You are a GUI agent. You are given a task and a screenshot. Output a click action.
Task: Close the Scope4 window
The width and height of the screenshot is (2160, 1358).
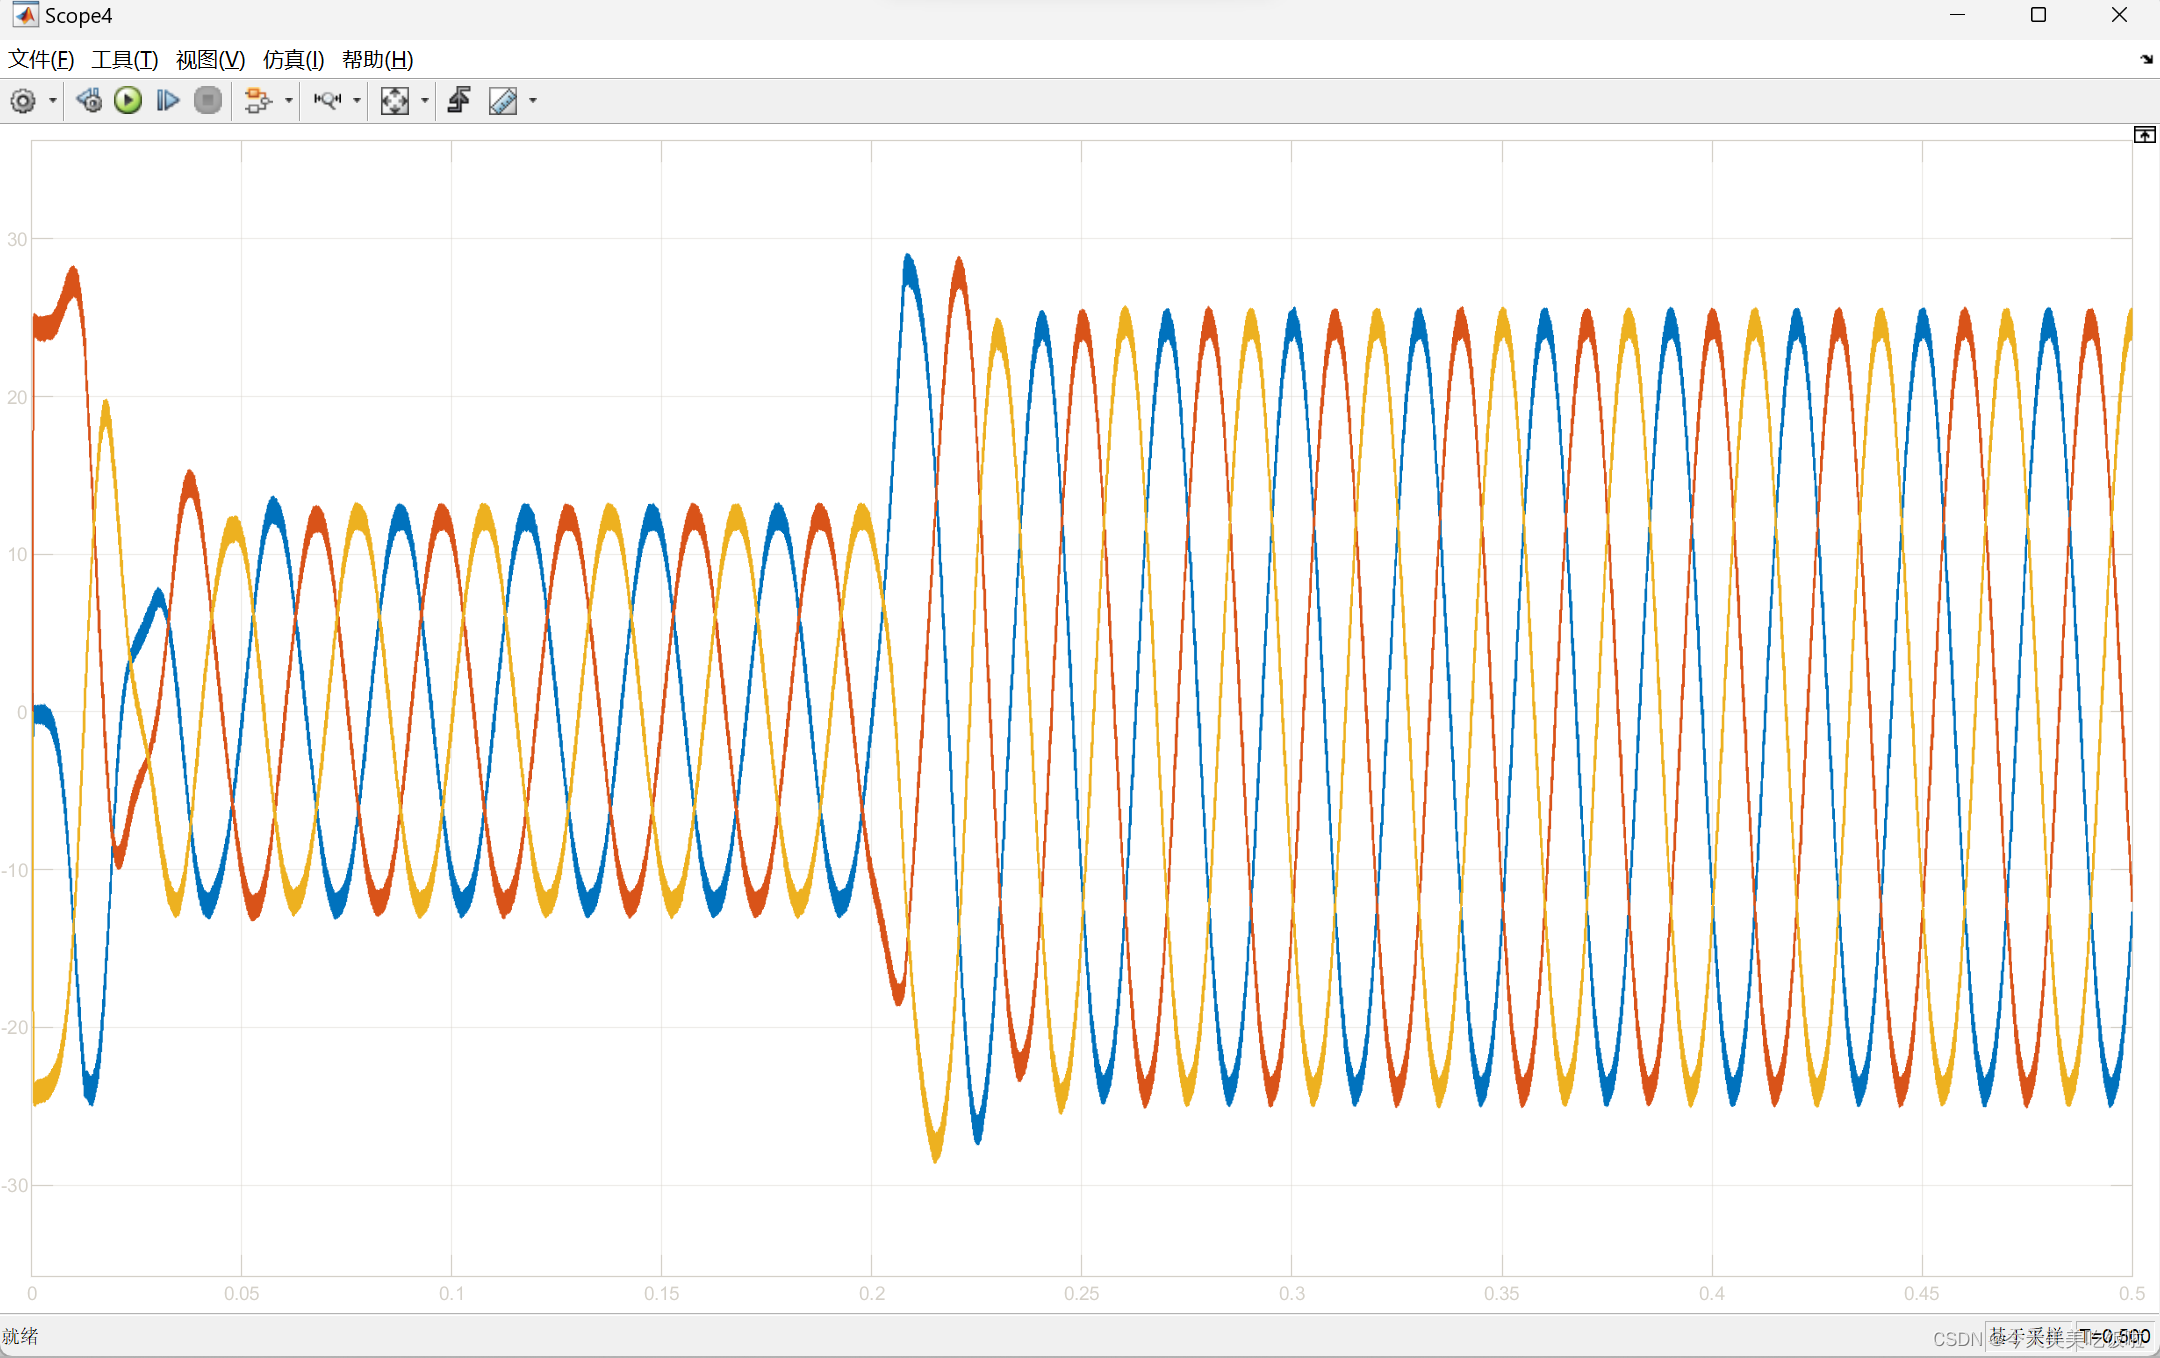pyautogui.click(x=2119, y=15)
